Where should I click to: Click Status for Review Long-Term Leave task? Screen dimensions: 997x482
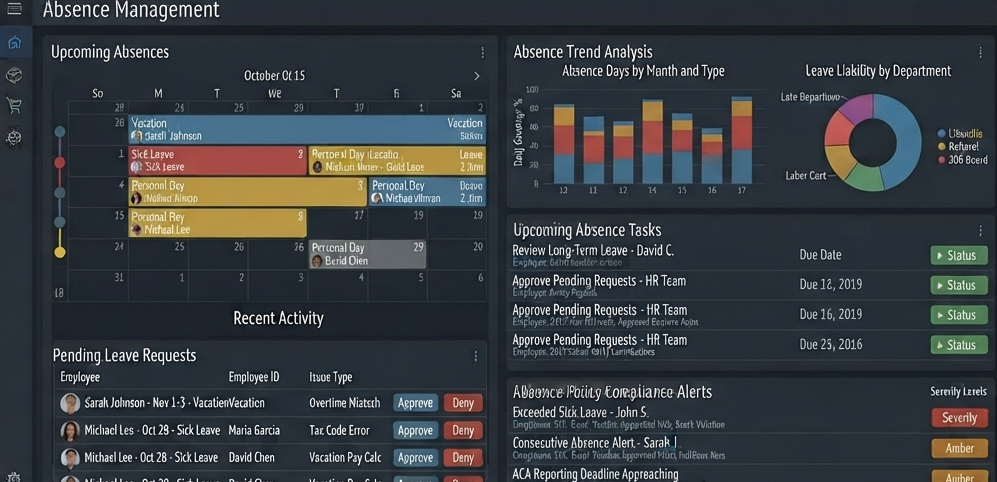coord(959,256)
